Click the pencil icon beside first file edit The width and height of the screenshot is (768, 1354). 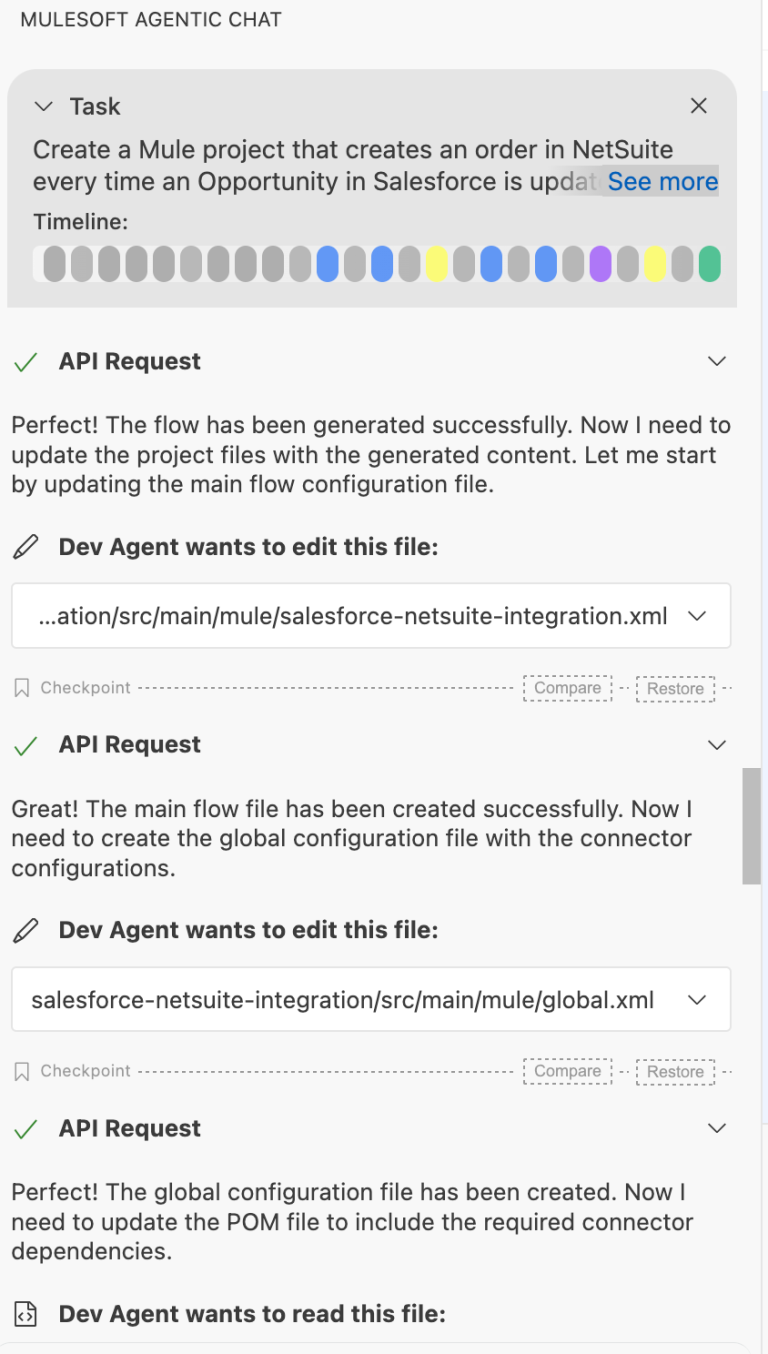(x=26, y=546)
